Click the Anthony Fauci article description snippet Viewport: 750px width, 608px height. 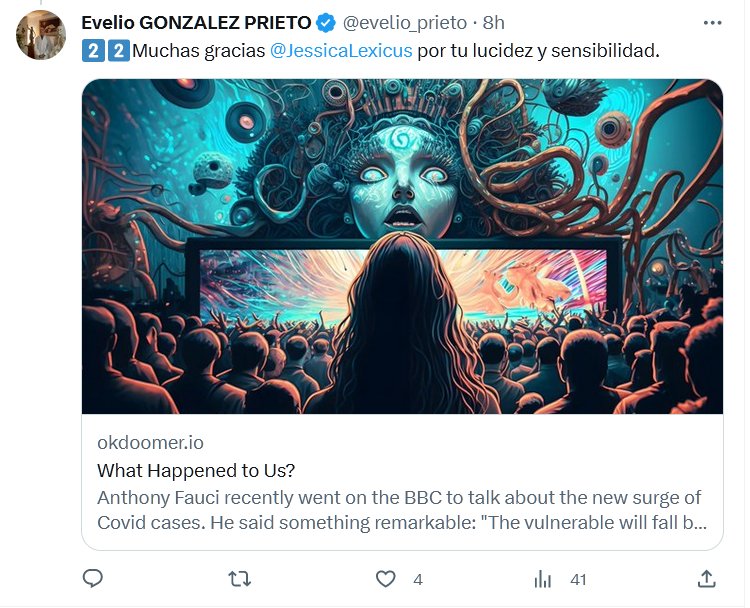(x=400, y=510)
